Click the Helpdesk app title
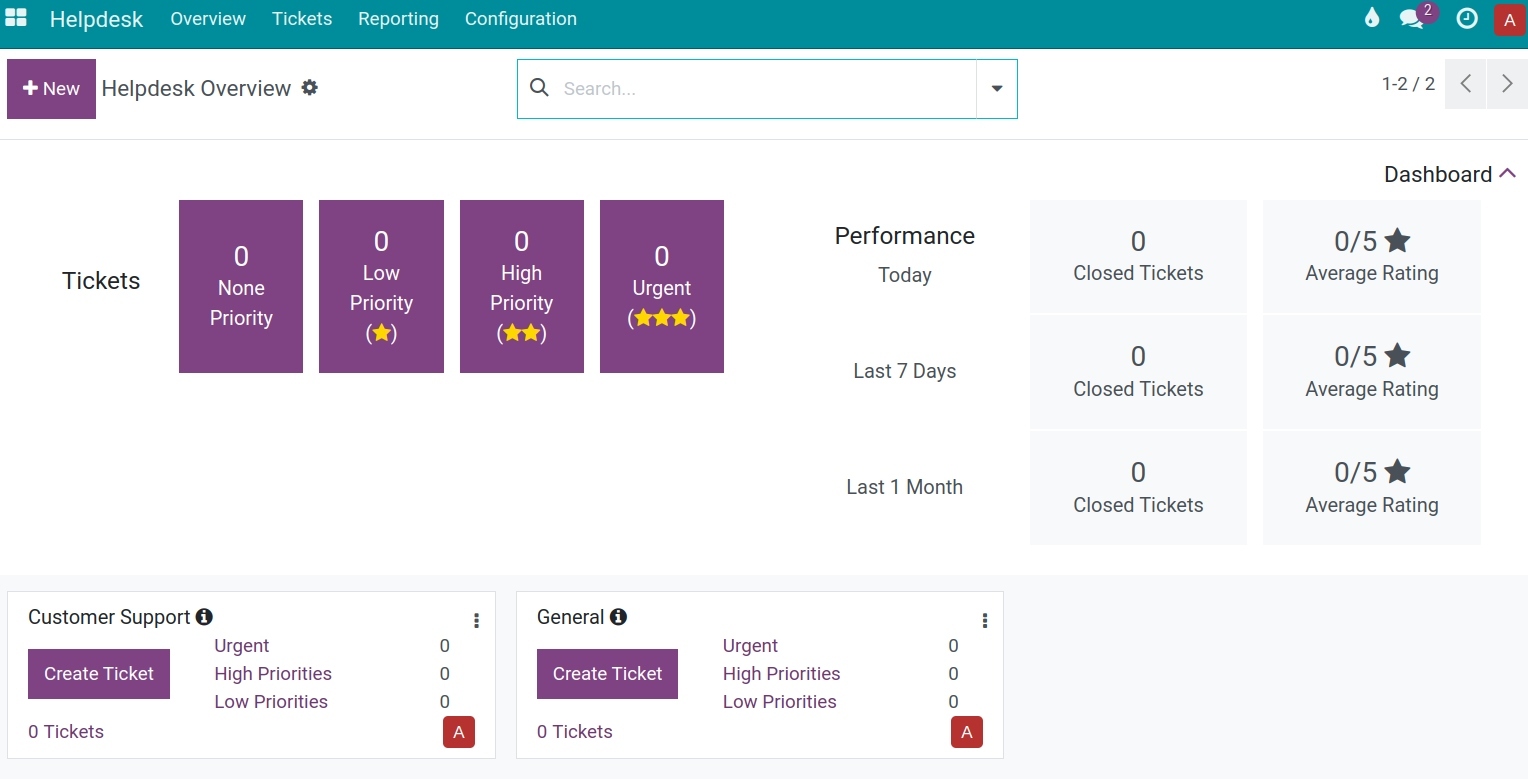Screen dimensions: 1528x779 97,19
